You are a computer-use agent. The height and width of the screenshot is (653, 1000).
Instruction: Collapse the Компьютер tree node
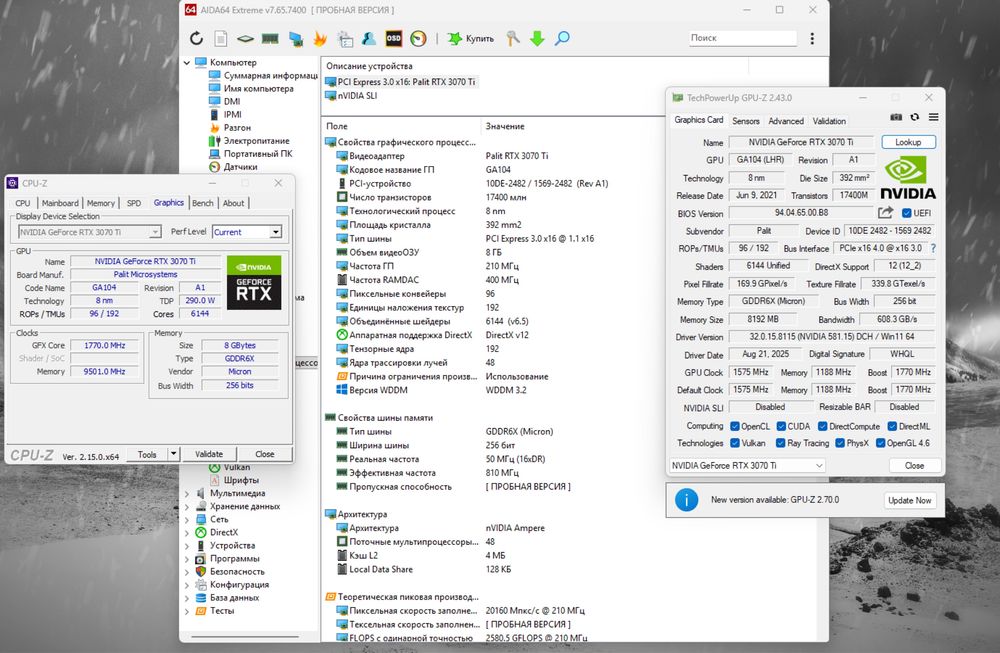[x=186, y=62]
